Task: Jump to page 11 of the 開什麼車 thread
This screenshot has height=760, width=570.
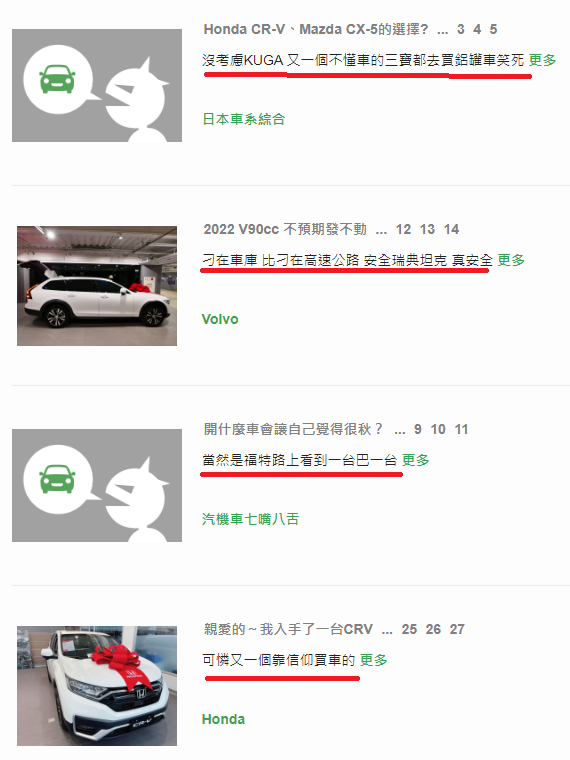Action: (x=461, y=429)
